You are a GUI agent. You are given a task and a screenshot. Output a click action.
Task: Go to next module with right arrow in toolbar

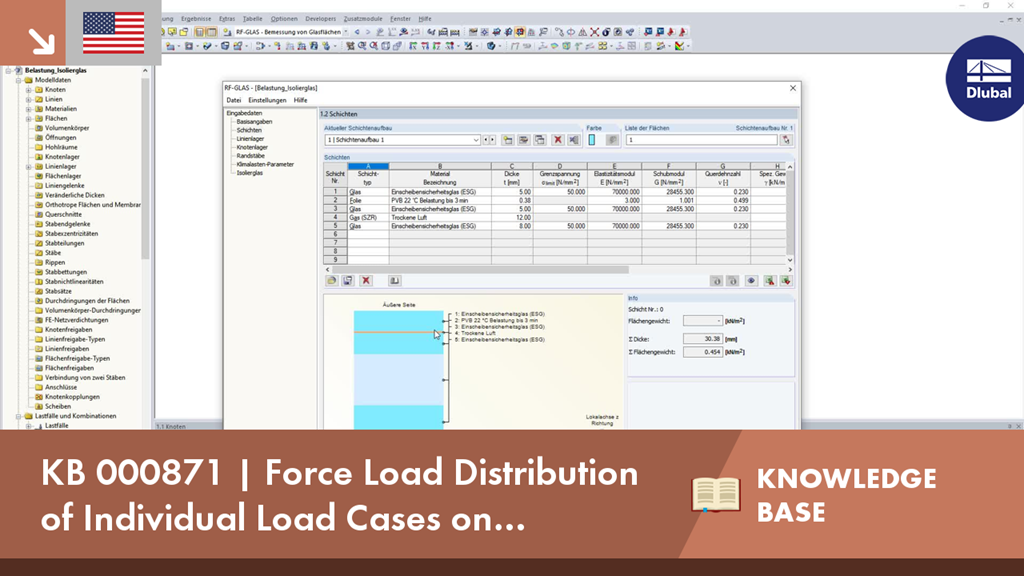click(x=368, y=31)
